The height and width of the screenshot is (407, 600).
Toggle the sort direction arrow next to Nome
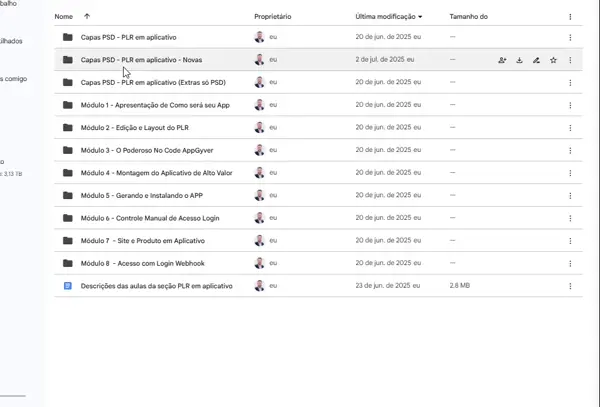87,17
